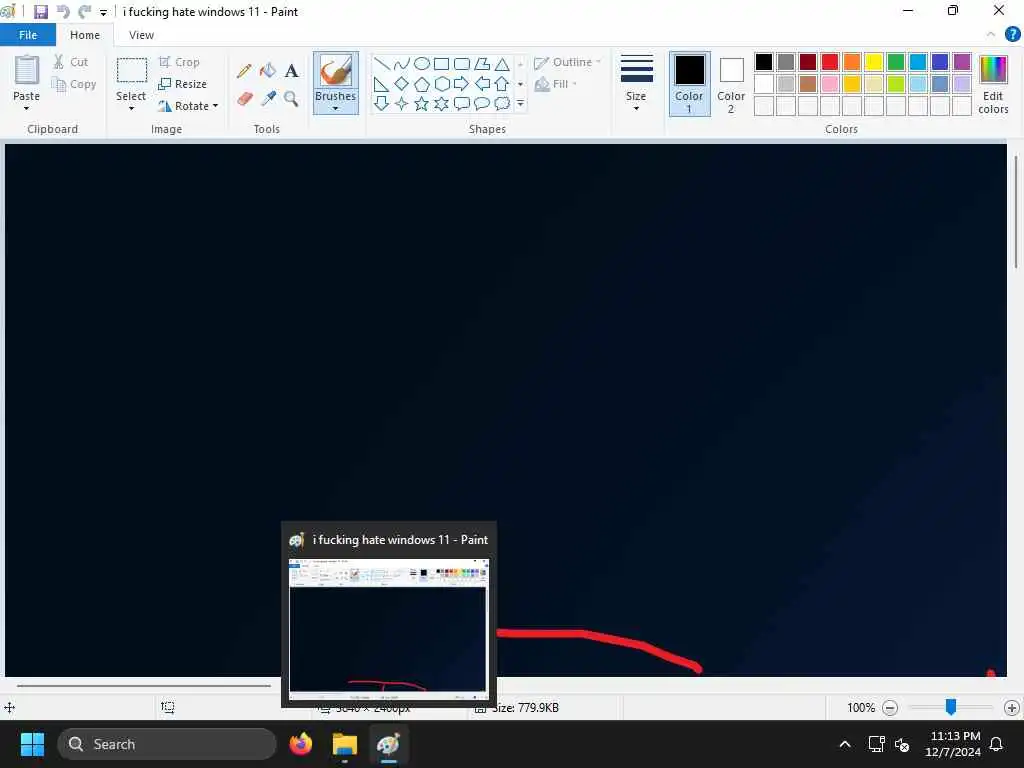Expand the Rotate dropdown
This screenshot has width=1024, height=768.
pyautogui.click(x=215, y=106)
